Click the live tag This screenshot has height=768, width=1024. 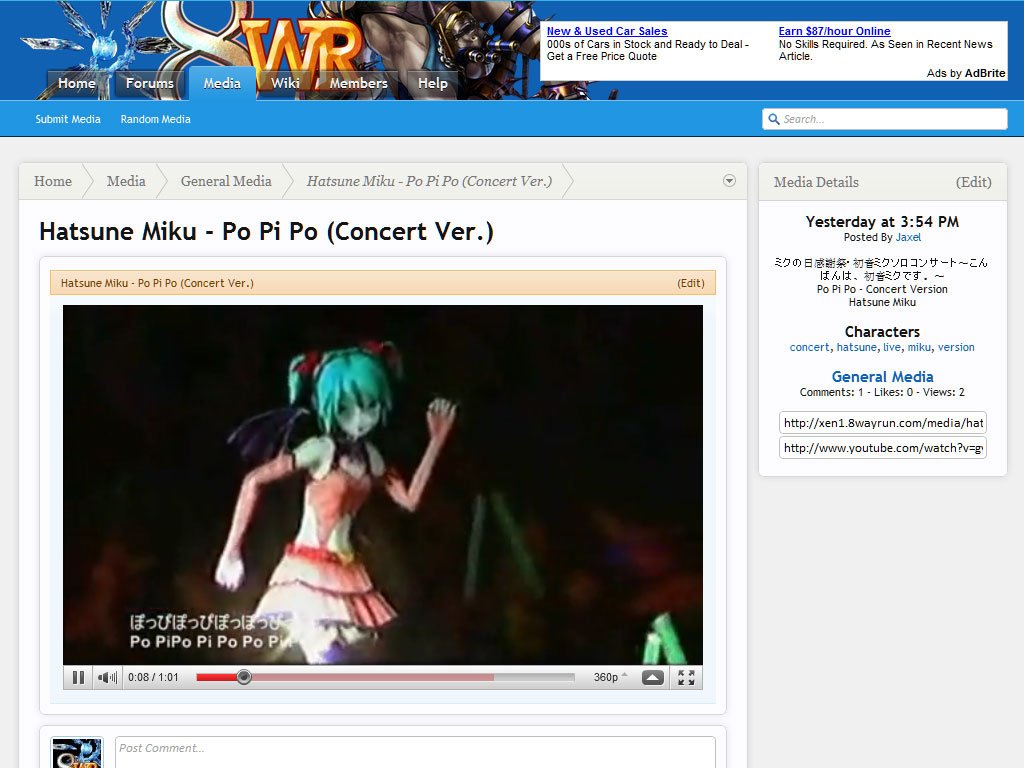[x=891, y=347]
